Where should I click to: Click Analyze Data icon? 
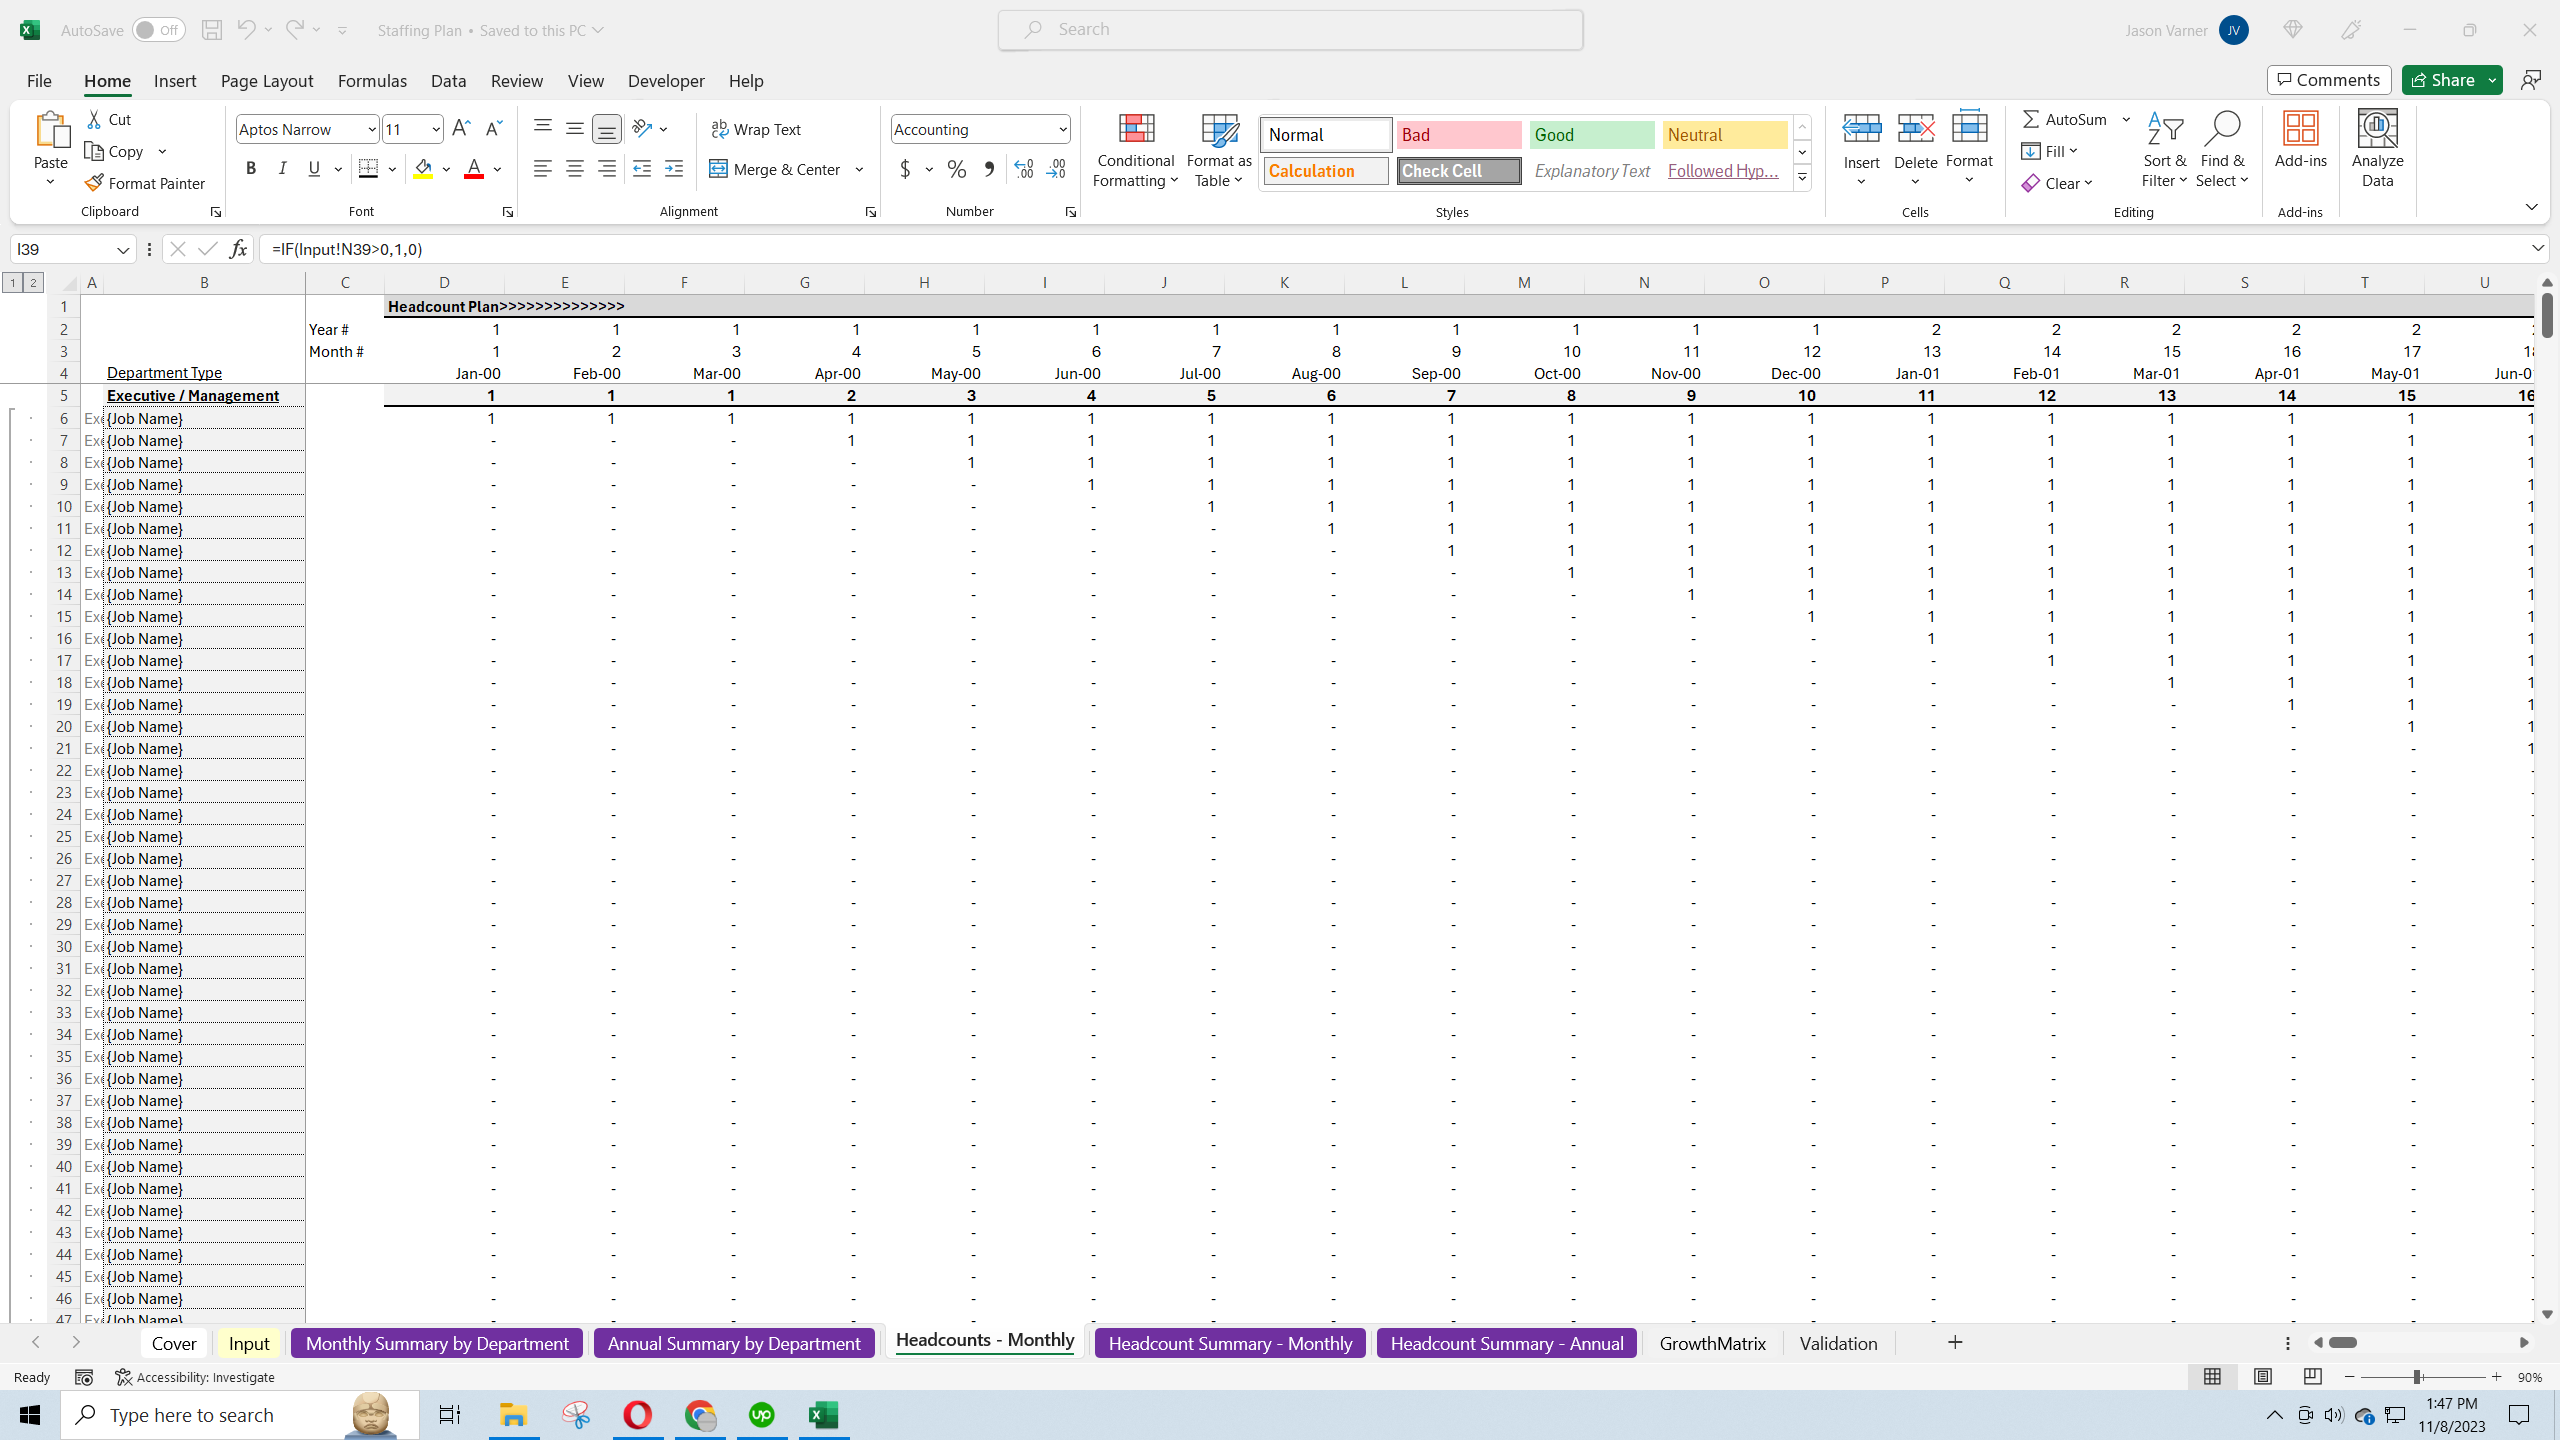(2377, 150)
